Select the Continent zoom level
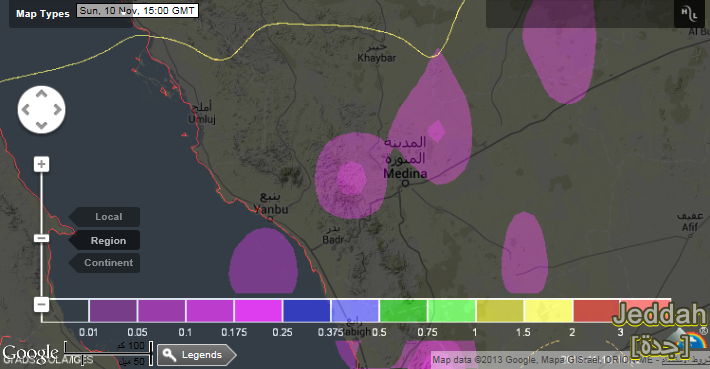 click(x=108, y=263)
